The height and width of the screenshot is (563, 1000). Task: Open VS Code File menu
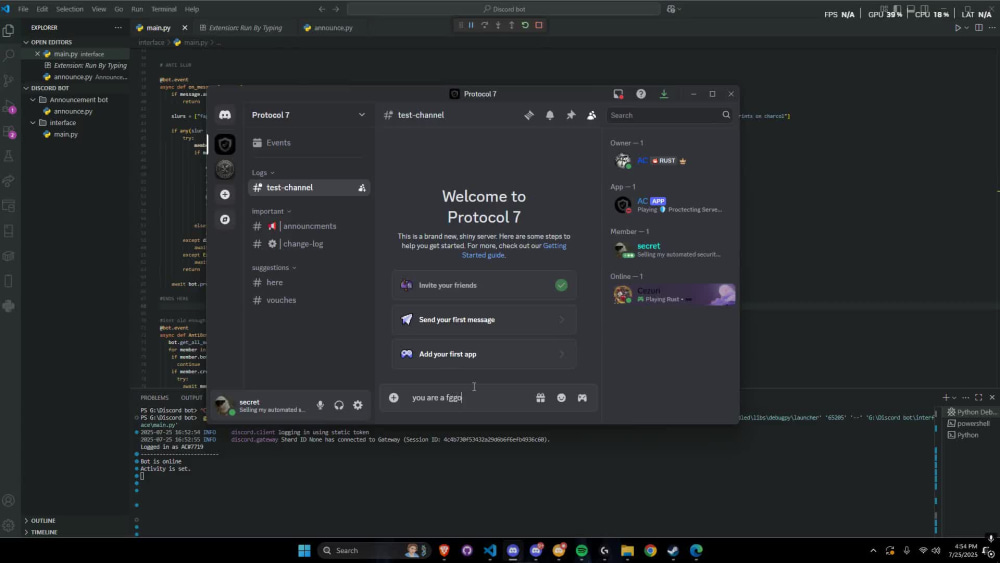pyautogui.click(x=23, y=9)
